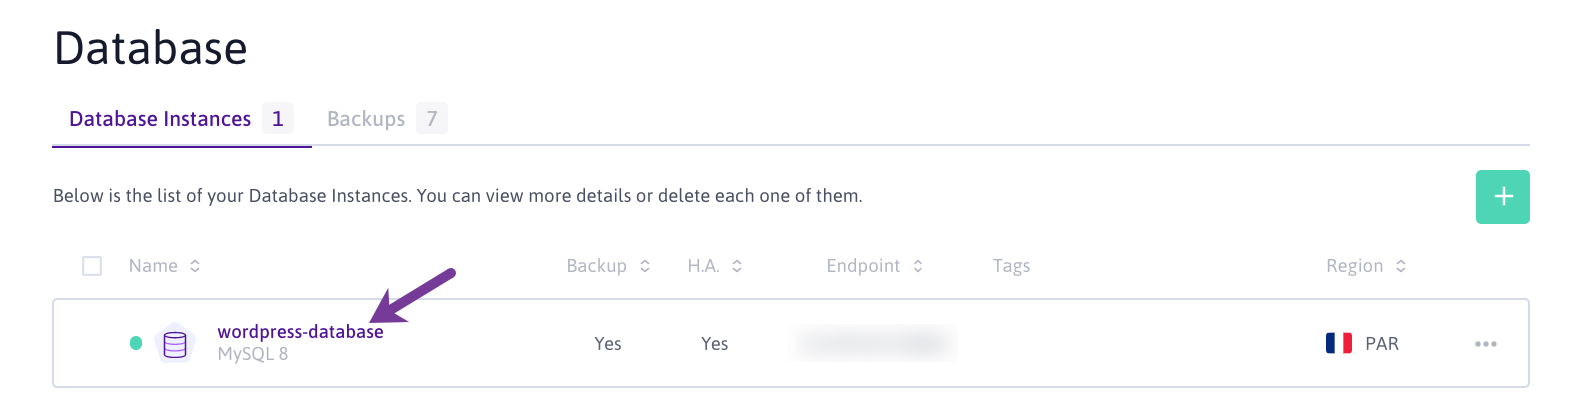Click the Backups count badge showing 7
This screenshot has width=1580, height=420.
[x=432, y=119]
